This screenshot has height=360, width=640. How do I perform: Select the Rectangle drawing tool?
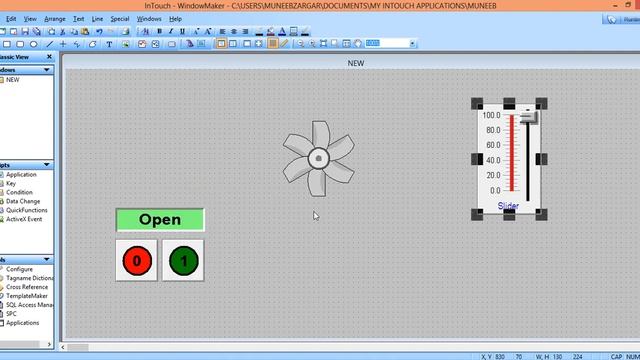pos(7,44)
